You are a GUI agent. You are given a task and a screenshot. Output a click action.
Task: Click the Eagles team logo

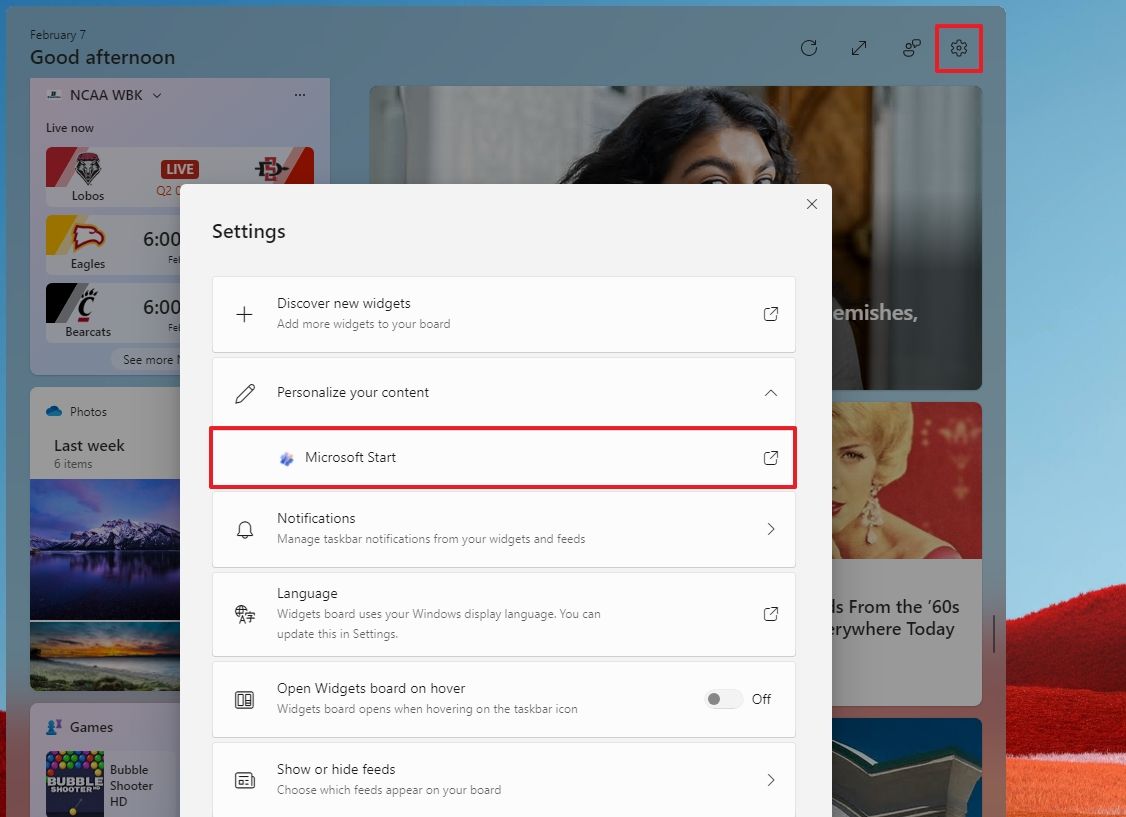tap(88, 237)
